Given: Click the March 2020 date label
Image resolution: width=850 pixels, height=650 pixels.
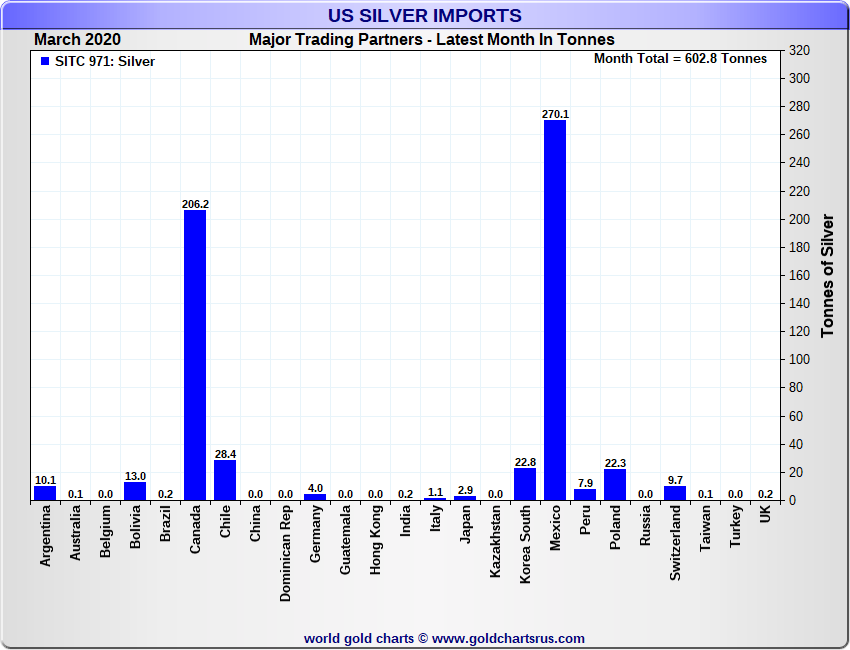Looking at the screenshot, I should pyautogui.click(x=78, y=40).
